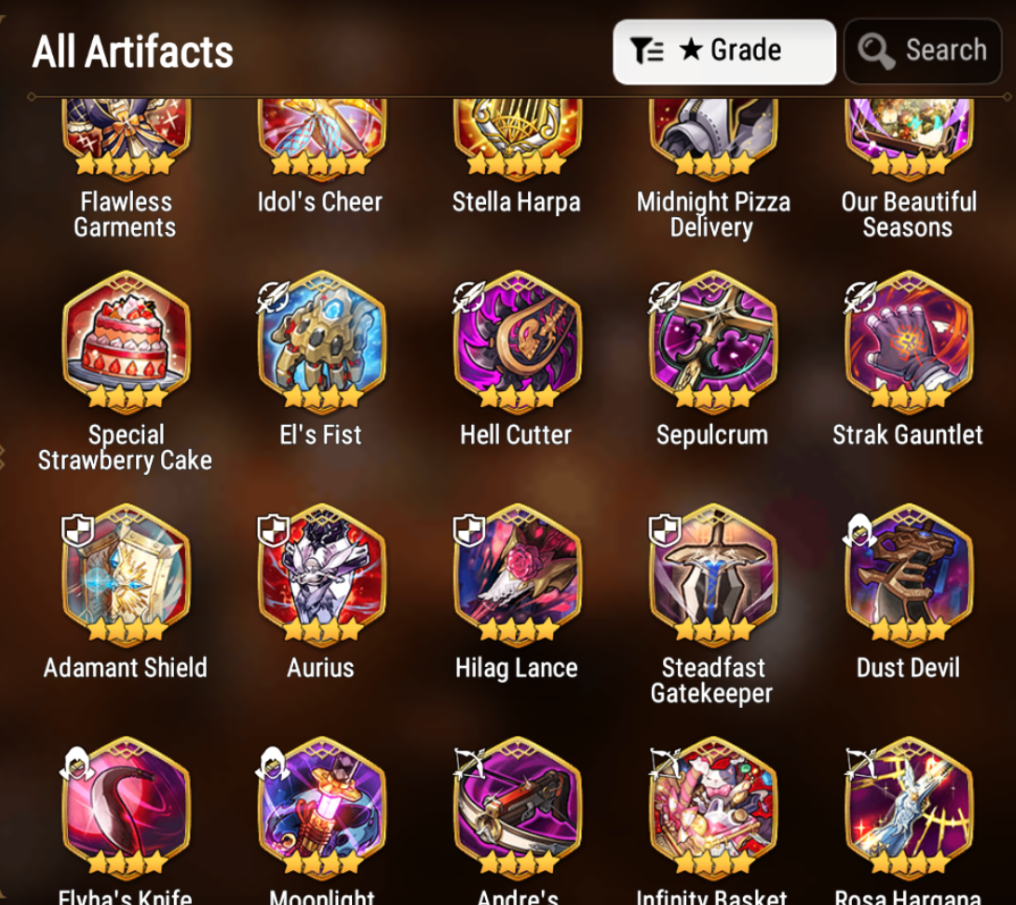The image size is (1016, 905).
Task: Open the Hilag Lance artifact
Action: [x=517, y=576]
